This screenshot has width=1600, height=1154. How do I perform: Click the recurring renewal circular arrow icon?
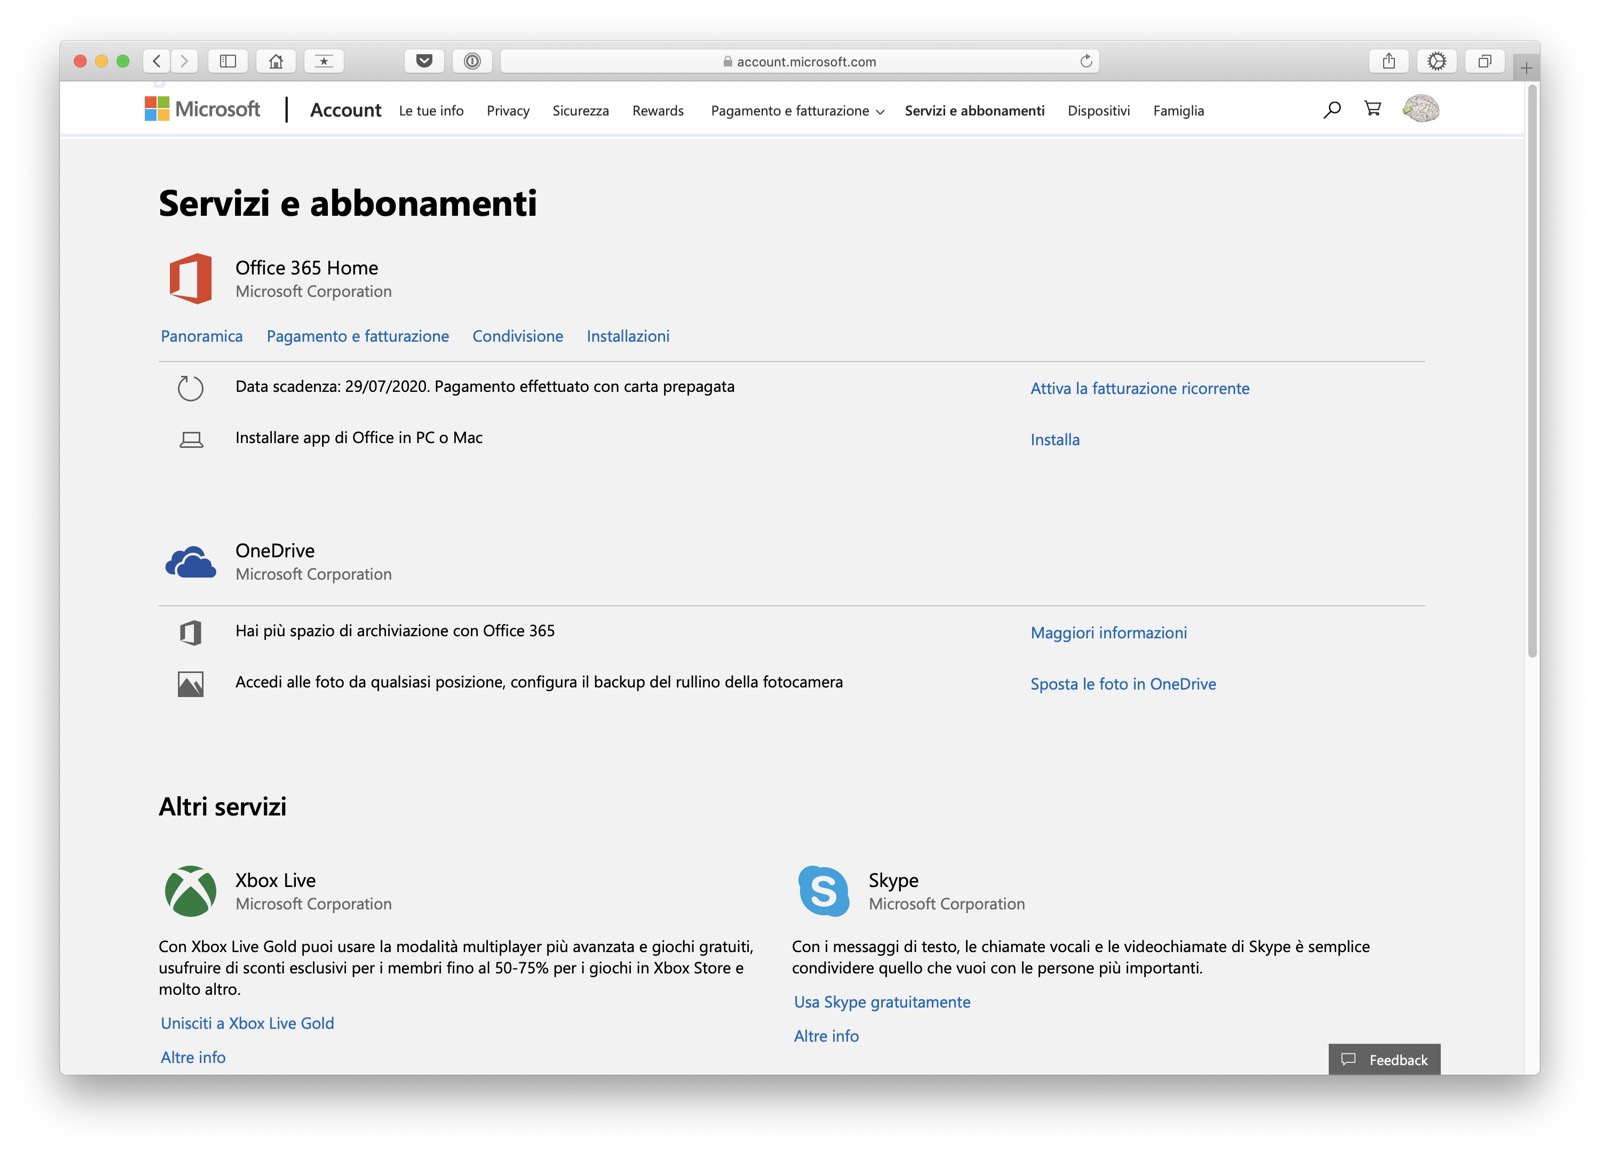tap(190, 388)
